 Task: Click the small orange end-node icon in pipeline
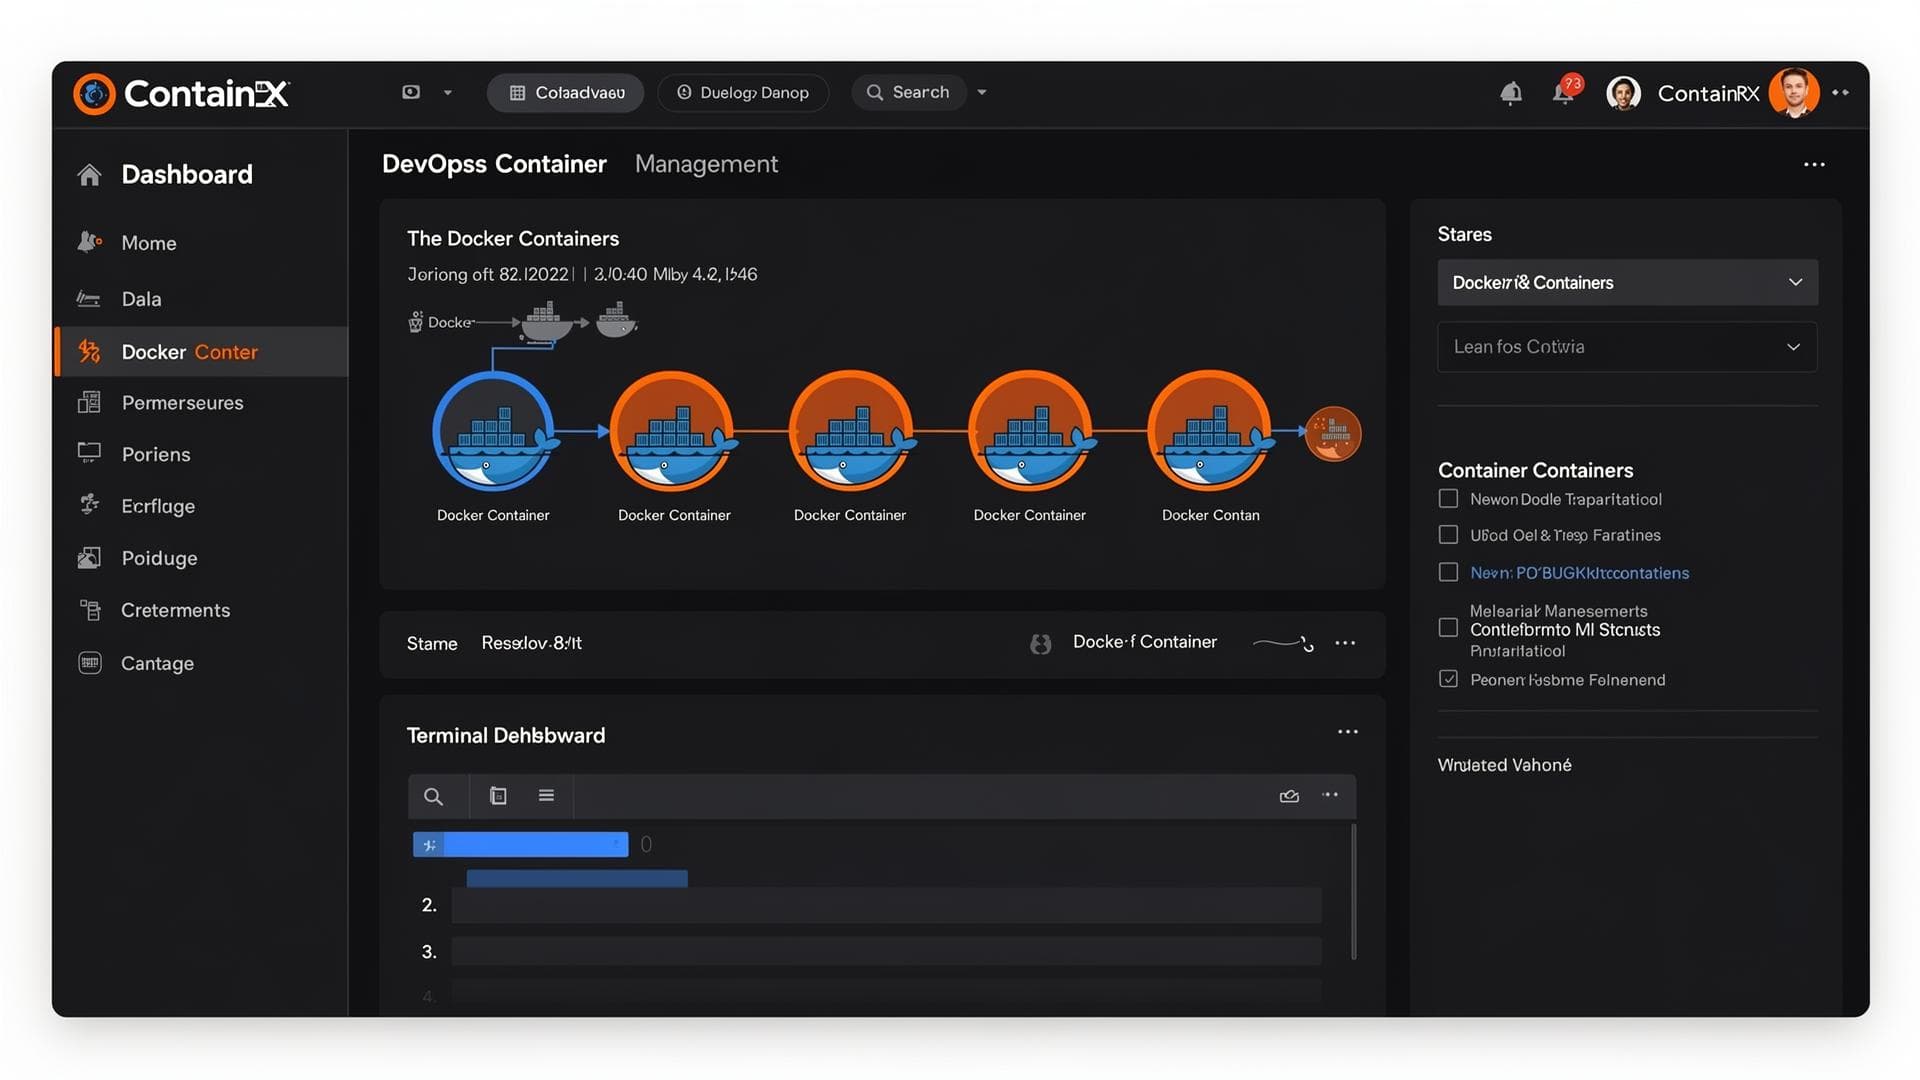tap(1333, 434)
